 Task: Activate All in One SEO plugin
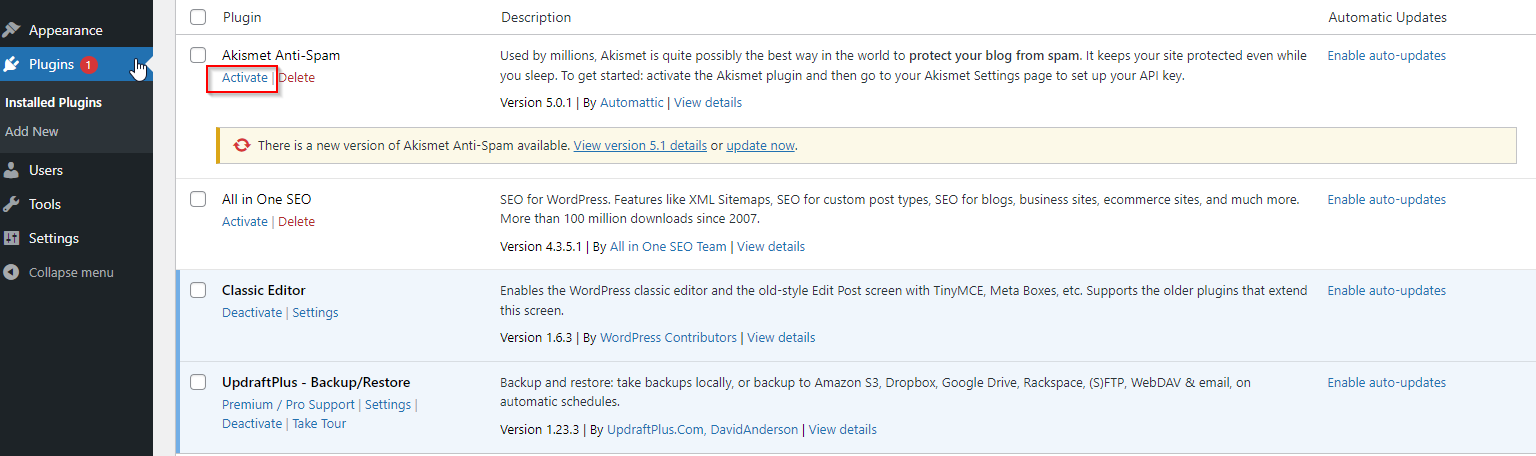[245, 221]
